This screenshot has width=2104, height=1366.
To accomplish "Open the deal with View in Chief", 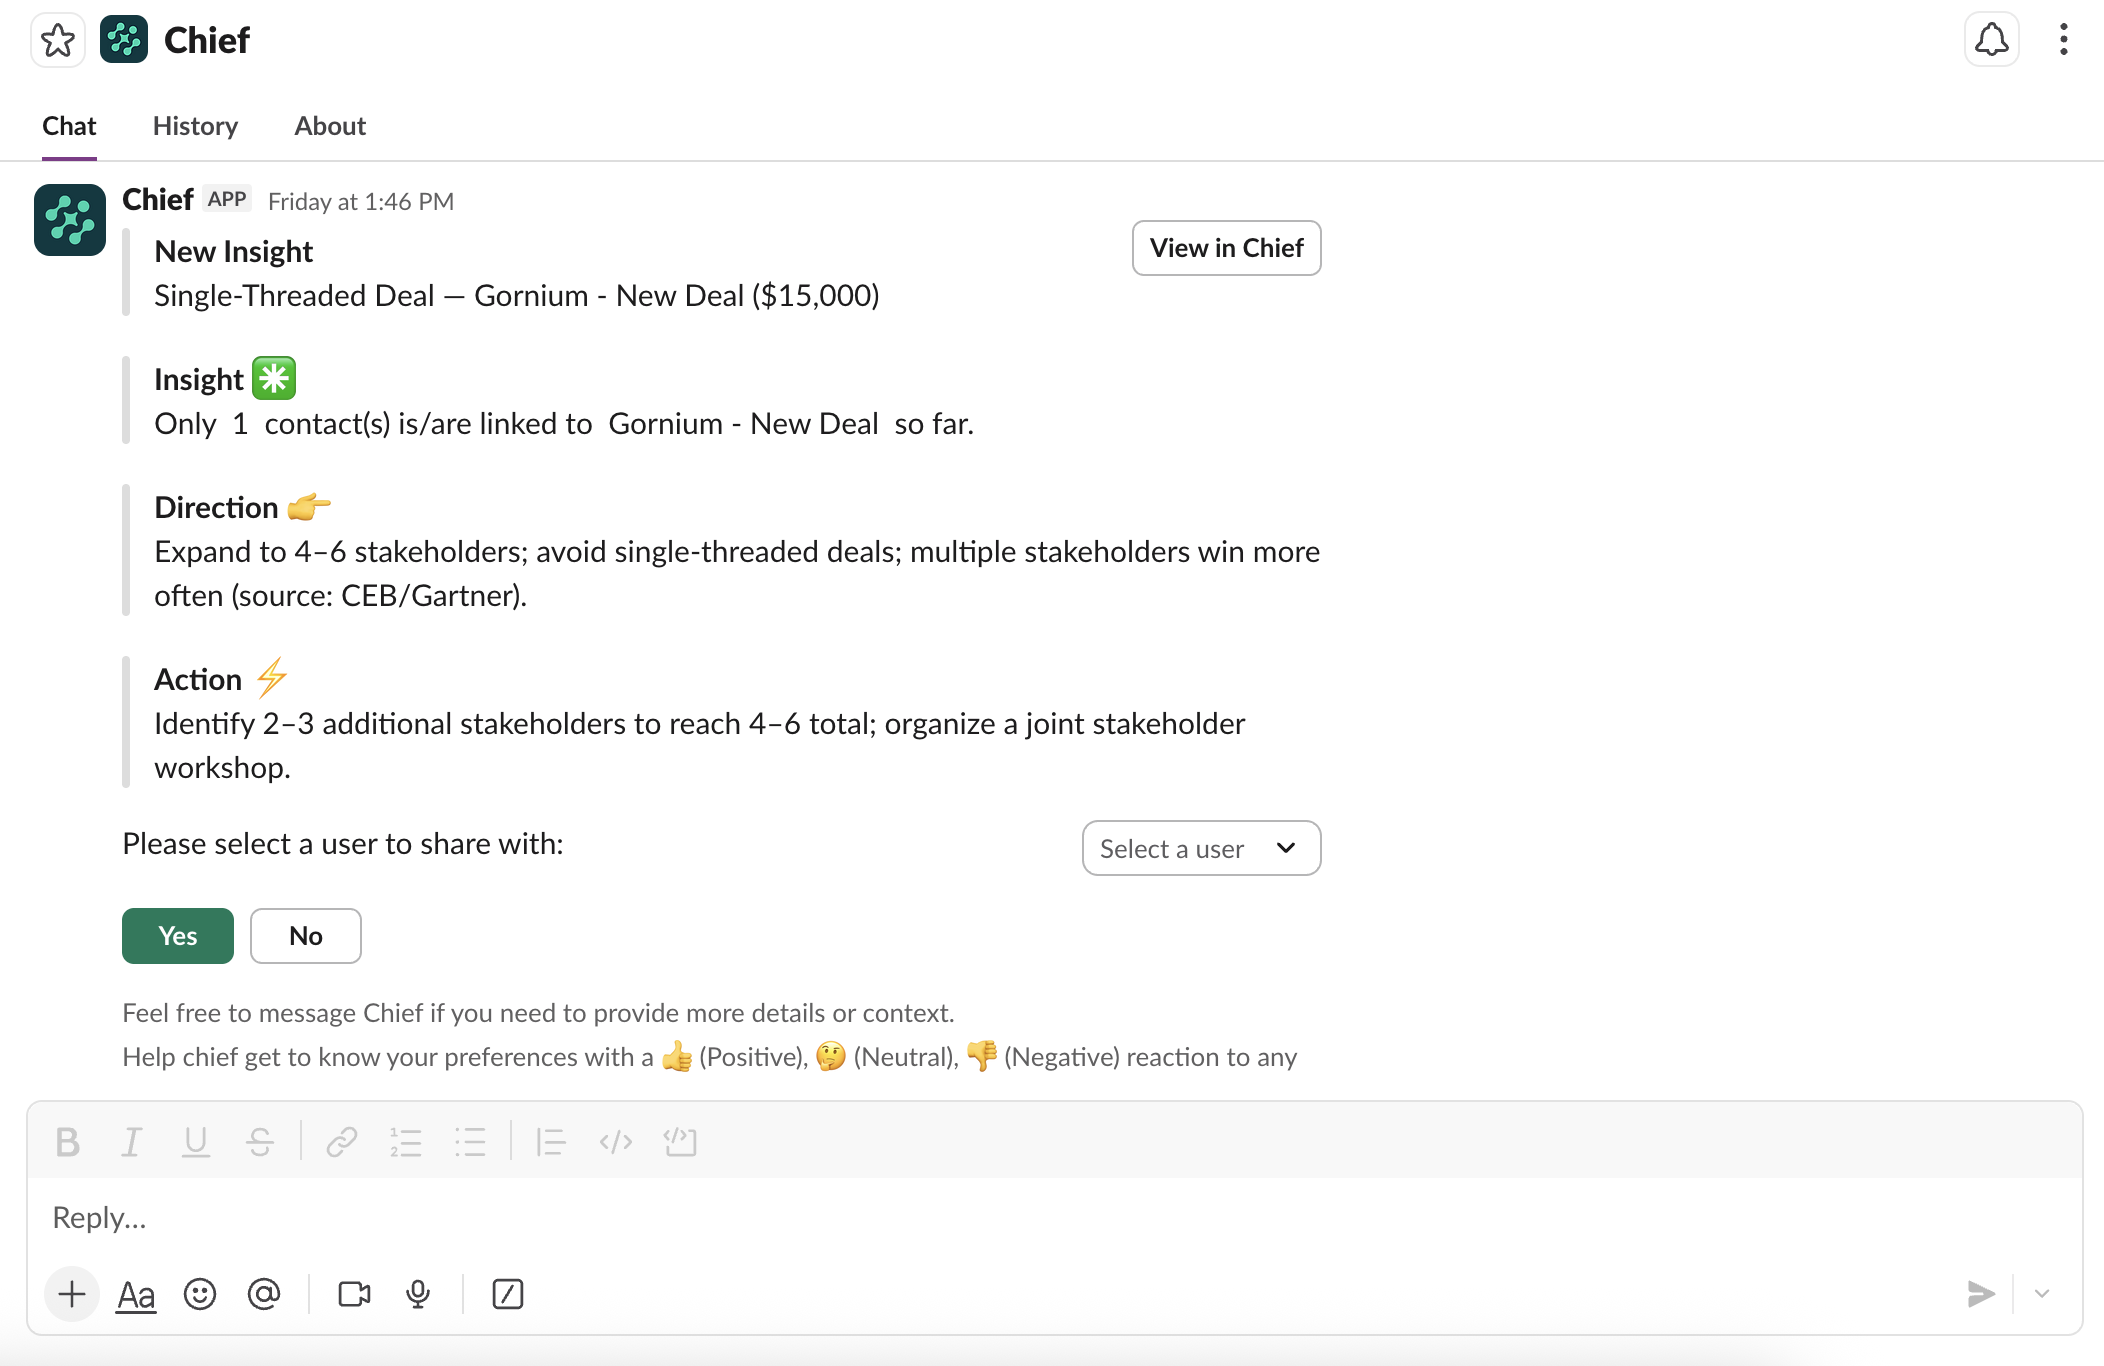I will [1226, 248].
